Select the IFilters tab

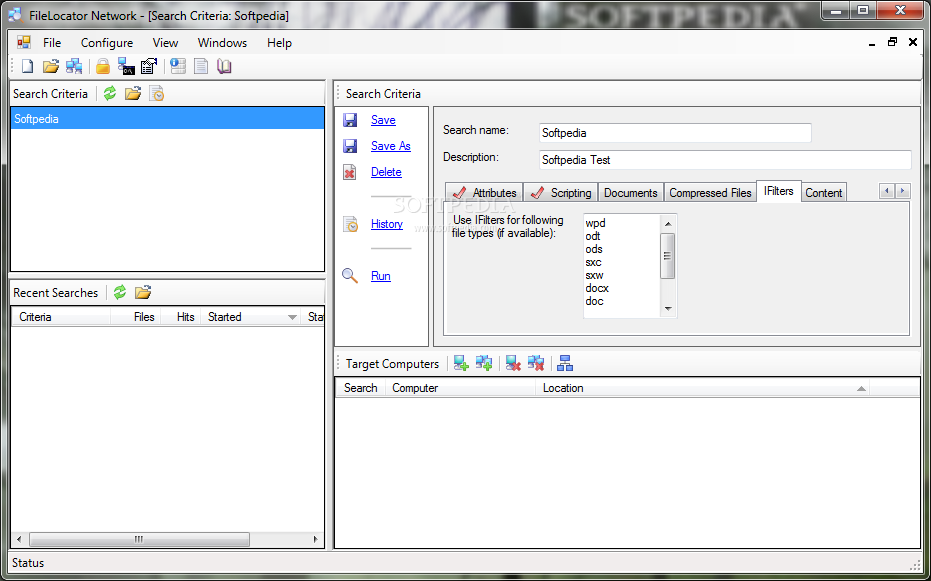[779, 191]
